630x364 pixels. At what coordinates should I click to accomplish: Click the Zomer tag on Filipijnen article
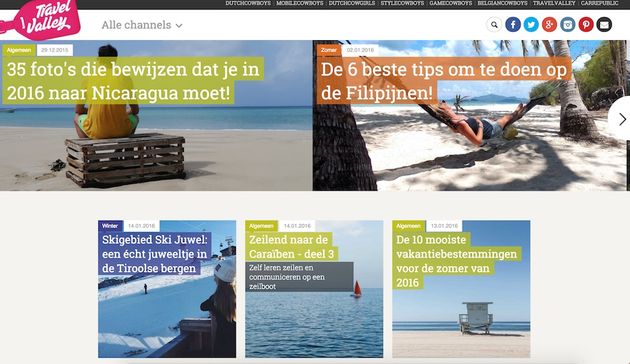tap(329, 50)
